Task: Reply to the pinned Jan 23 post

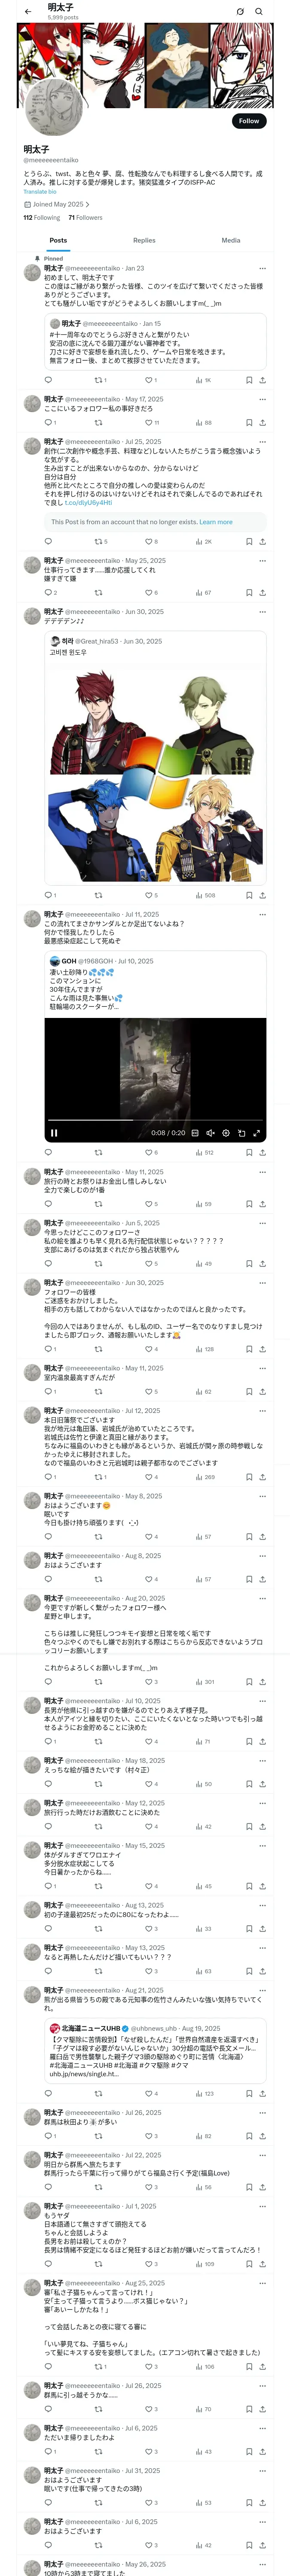Action: coord(48,380)
